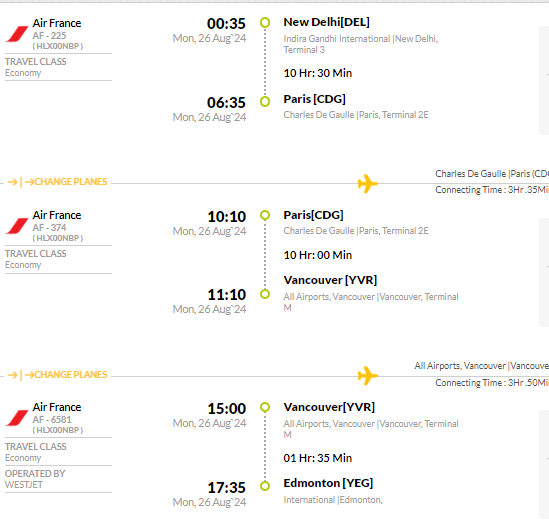Click the Air France logo for AF-374

pyautogui.click(x=17, y=226)
